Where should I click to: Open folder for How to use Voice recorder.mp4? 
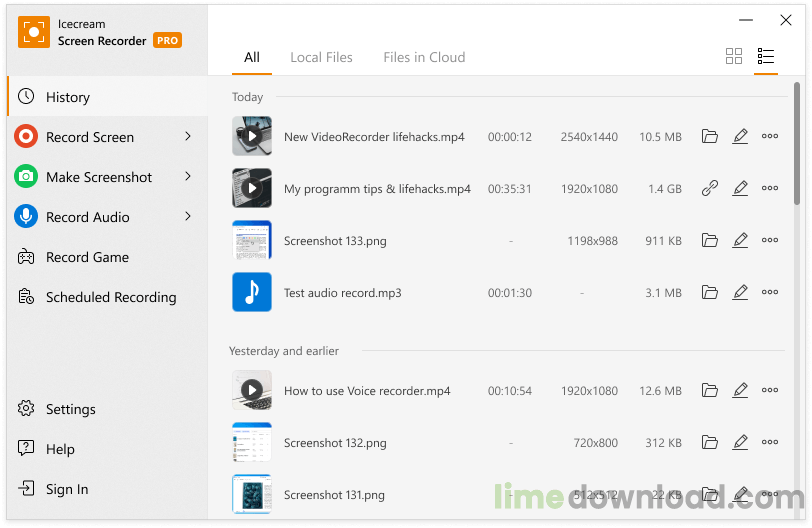(x=709, y=390)
